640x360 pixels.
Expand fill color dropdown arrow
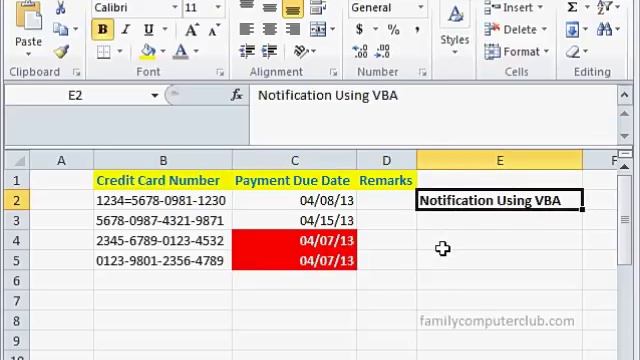tap(163, 51)
